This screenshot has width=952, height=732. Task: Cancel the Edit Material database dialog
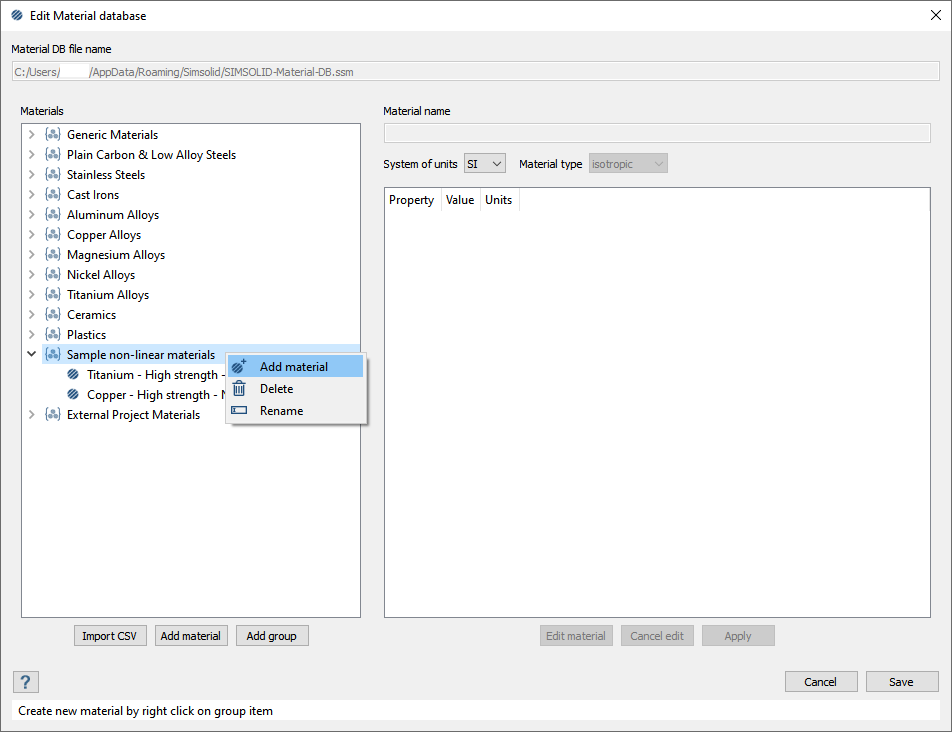820,682
